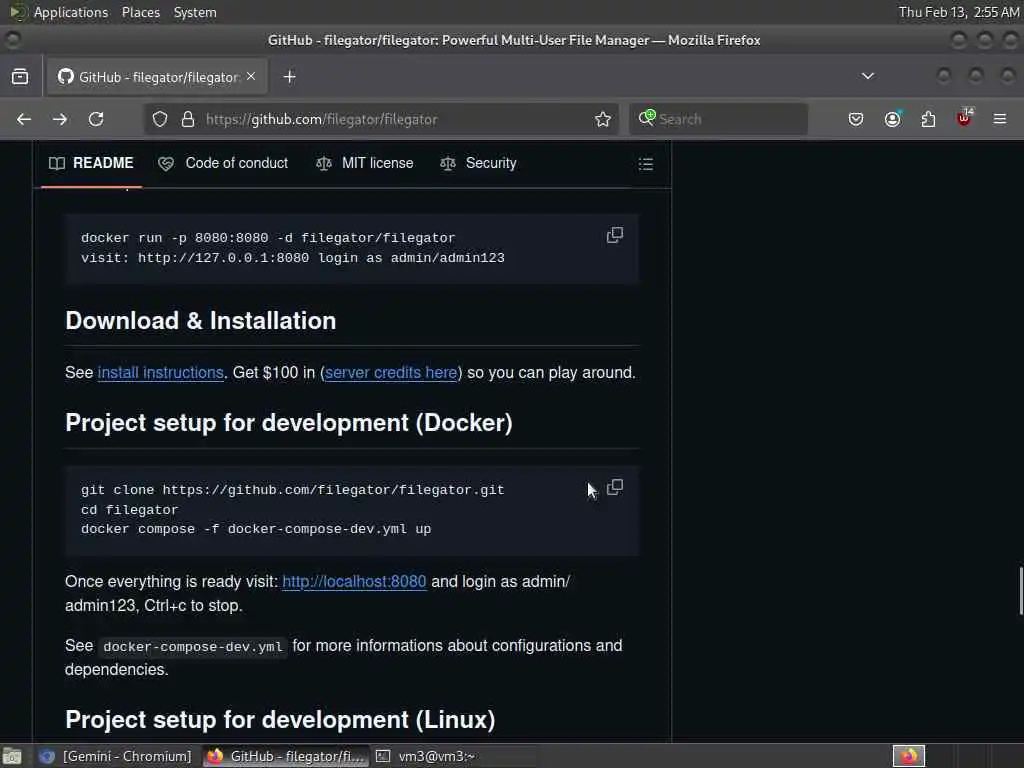This screenshot has height=768, width=1024.
Task: Open the http://localhost:8080 link
Action: tap(354, 582)
